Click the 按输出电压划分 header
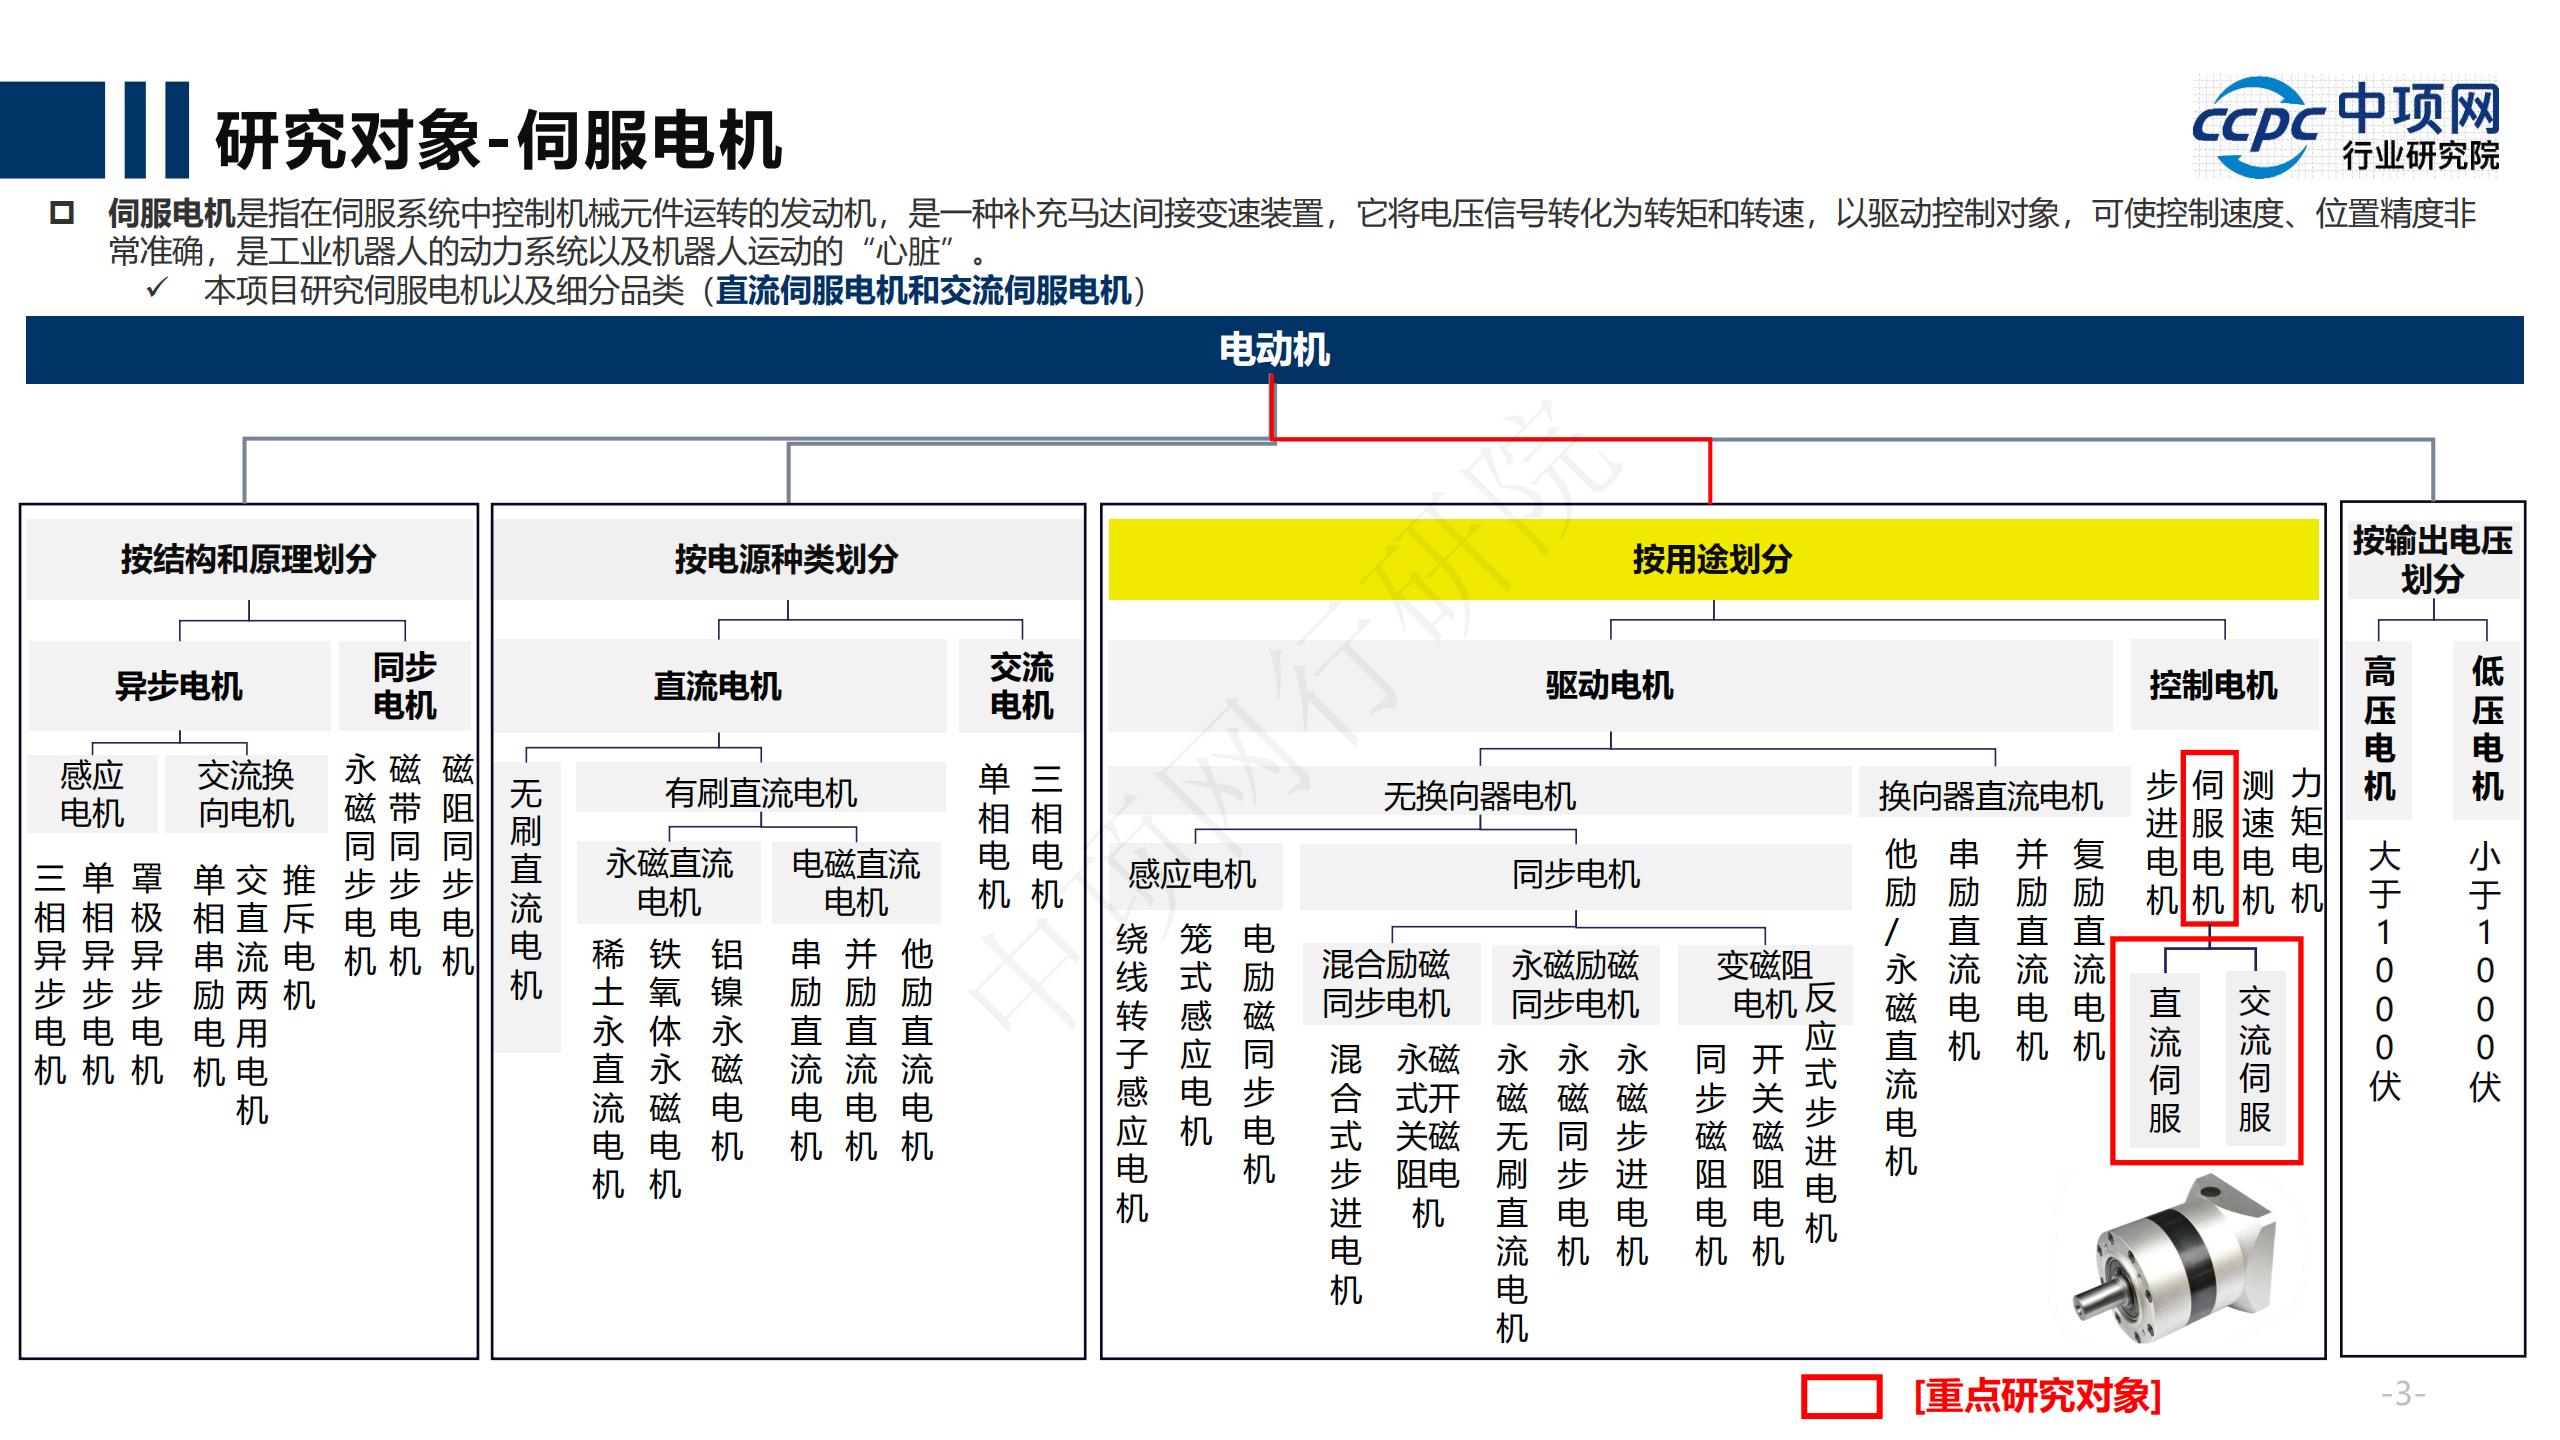This screenshot has height=1440, width=2560. click(x=2432, y=559)
